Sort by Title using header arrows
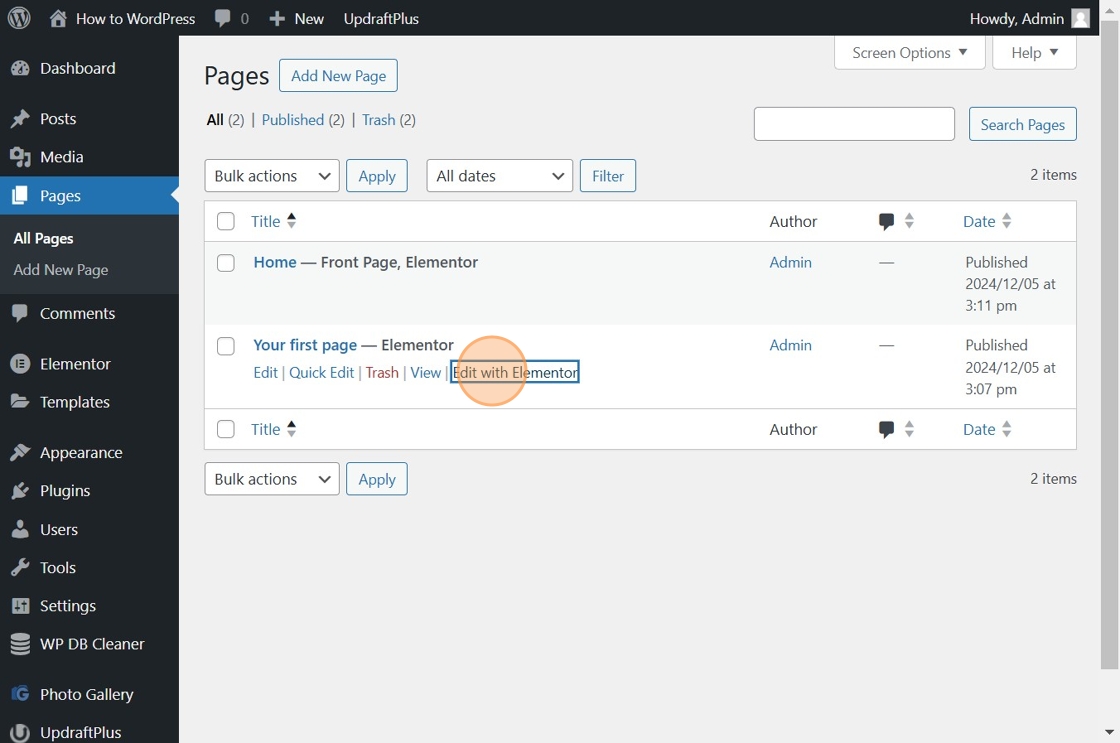The width and height of the screenshot is (1120, 743). tap(291, 221)
